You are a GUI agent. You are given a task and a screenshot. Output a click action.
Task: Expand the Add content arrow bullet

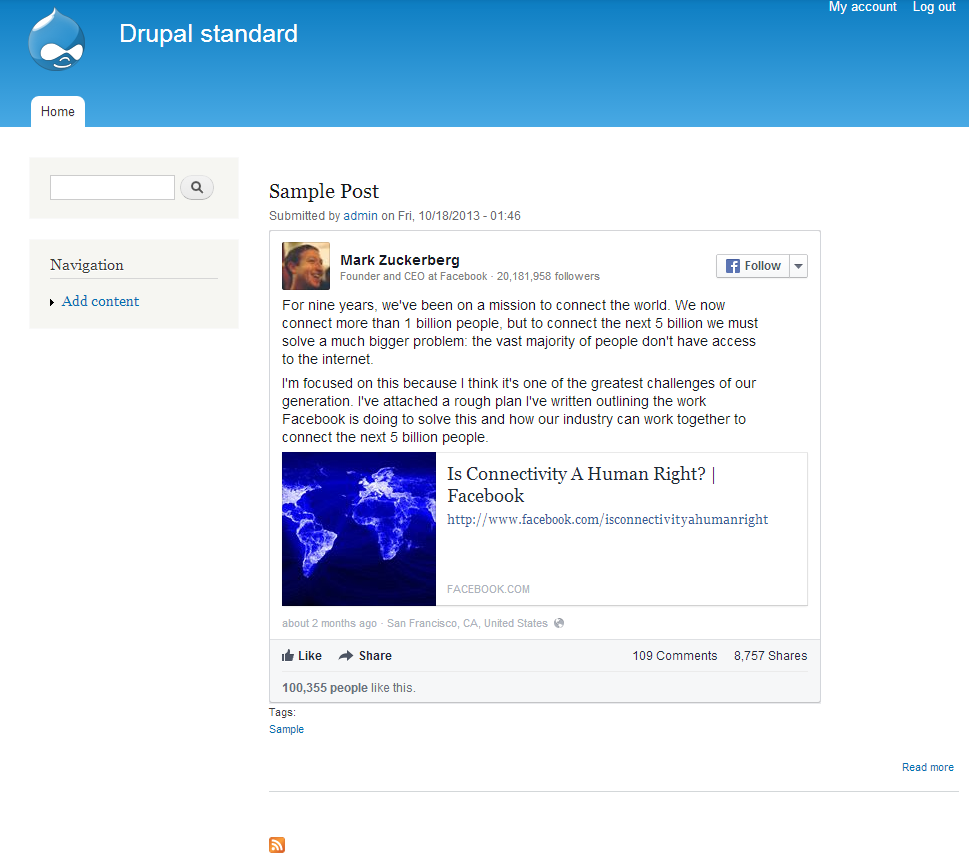[x=52, y=302]
